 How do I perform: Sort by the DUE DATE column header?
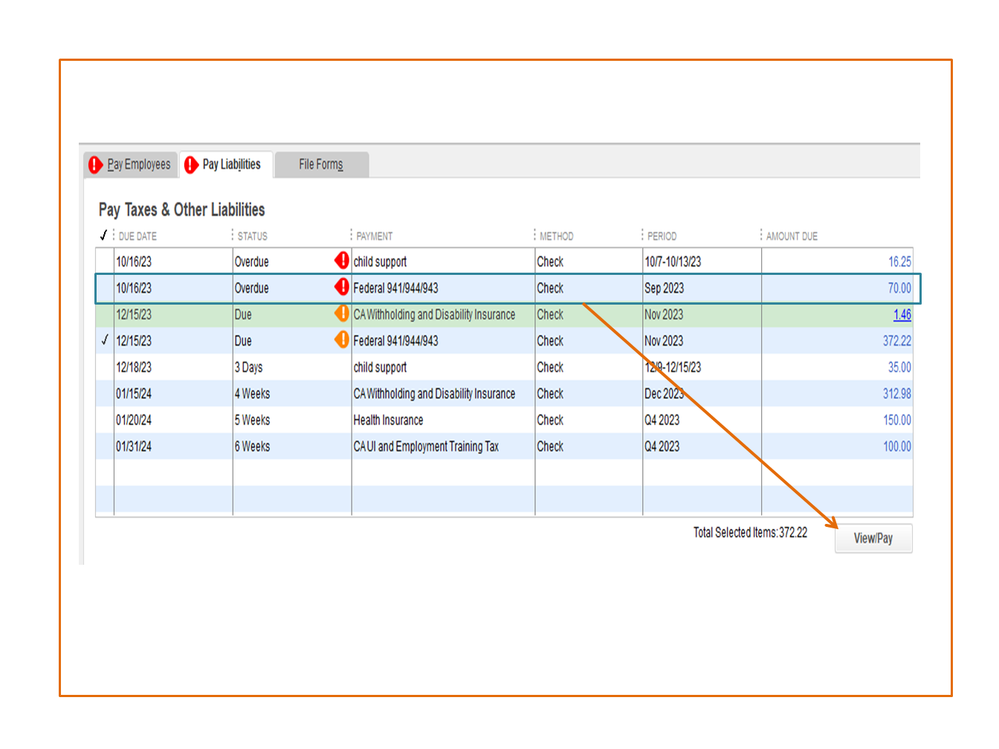[137, 236]
